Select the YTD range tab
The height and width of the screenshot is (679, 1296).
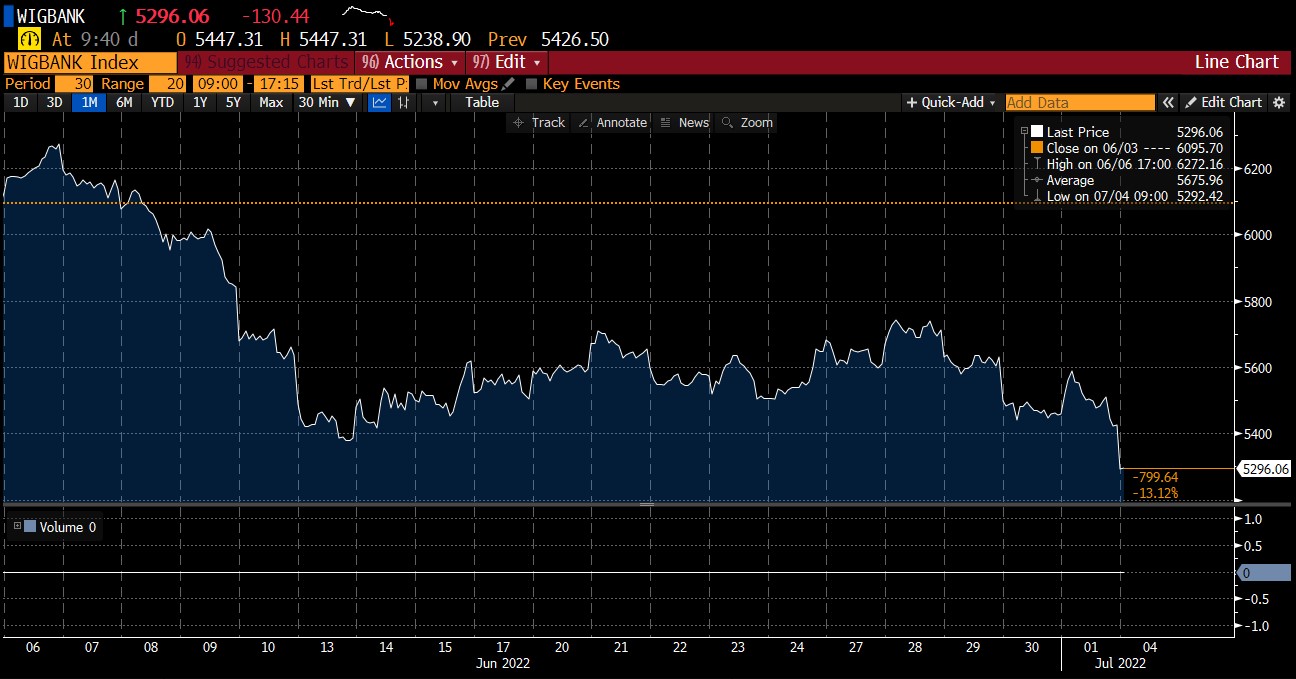tap(162, 102)
